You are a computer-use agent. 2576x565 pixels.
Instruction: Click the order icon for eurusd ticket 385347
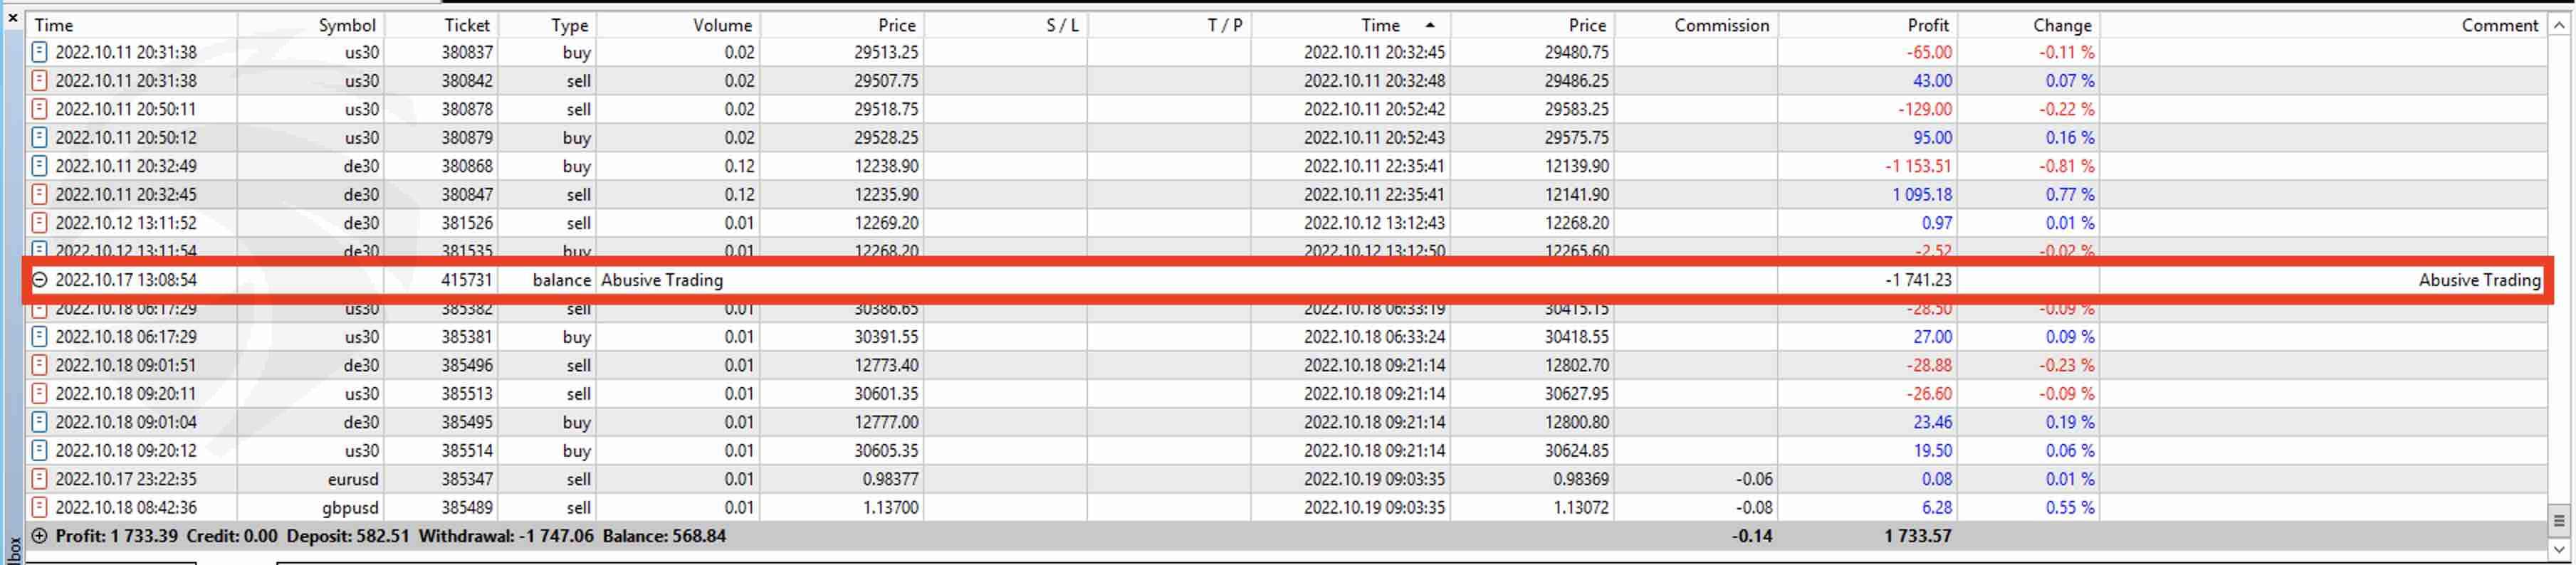[39, 479]
